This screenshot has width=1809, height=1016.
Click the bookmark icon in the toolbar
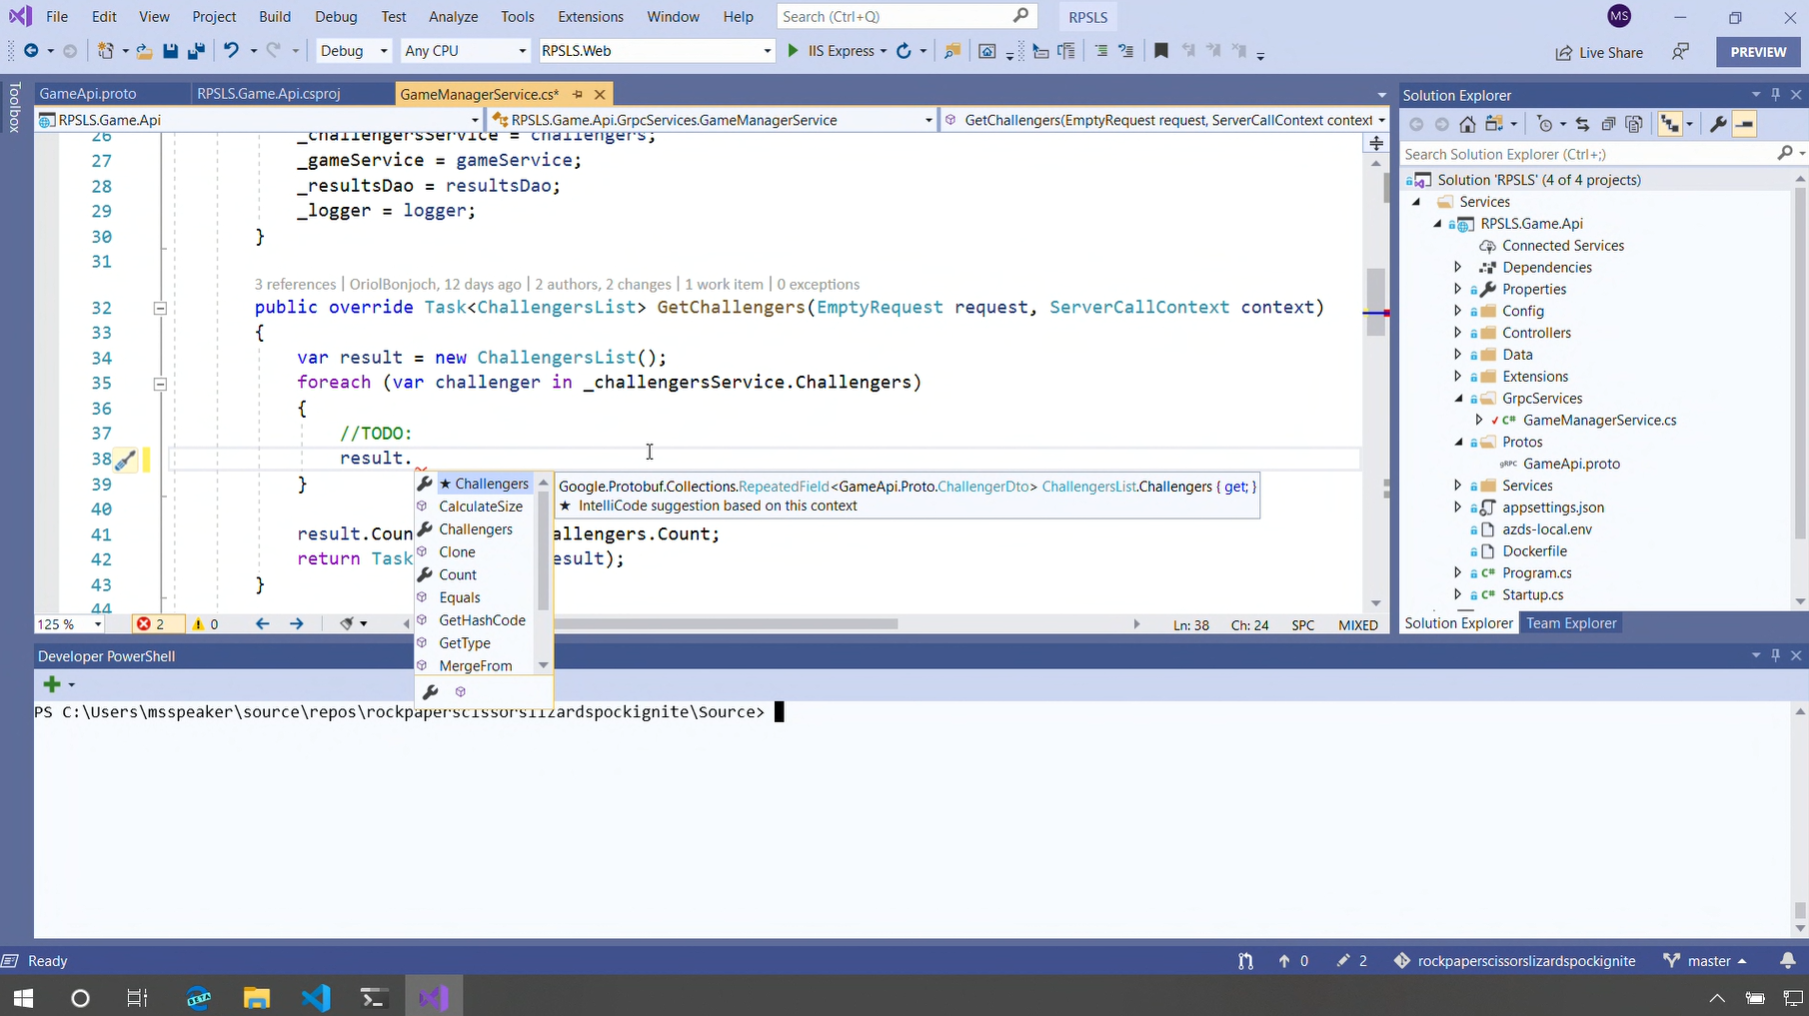click(x=1161, y=51)
